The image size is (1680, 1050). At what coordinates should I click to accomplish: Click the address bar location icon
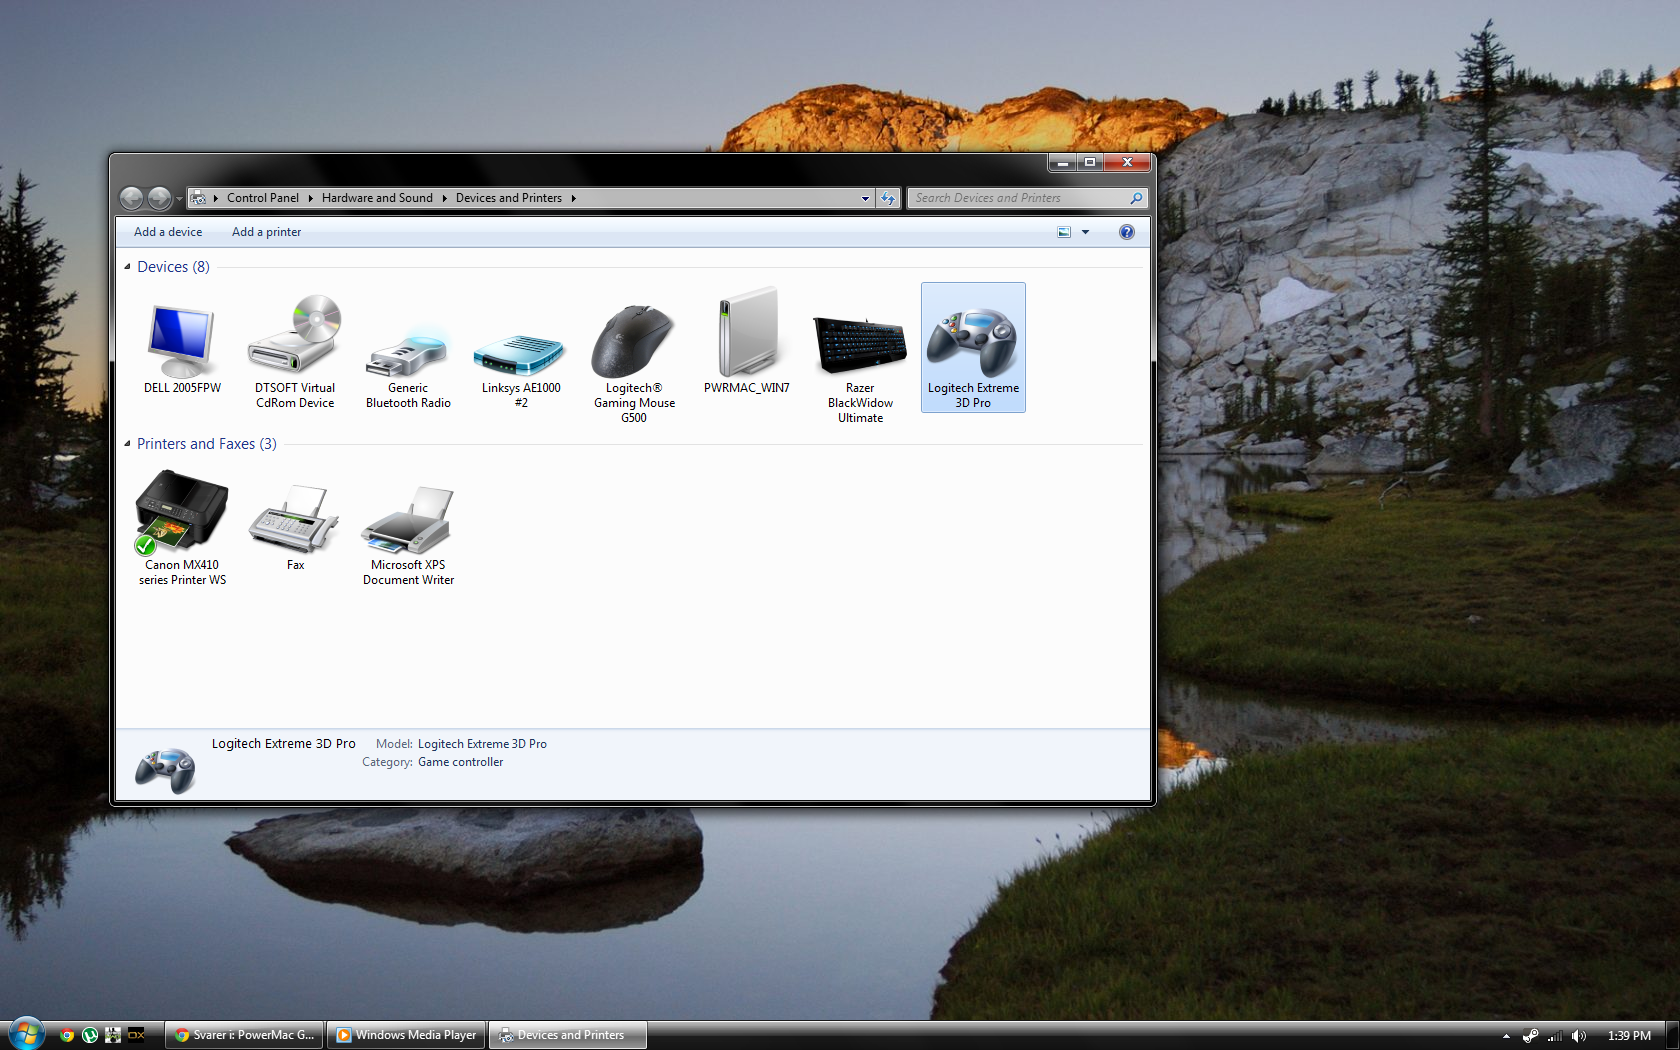click(199, 198)
